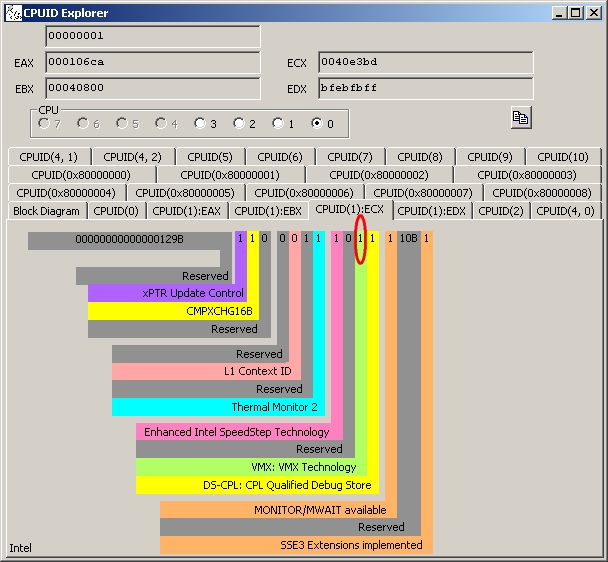Click the pink L1 Context ID bar

[x=206, y=371]
